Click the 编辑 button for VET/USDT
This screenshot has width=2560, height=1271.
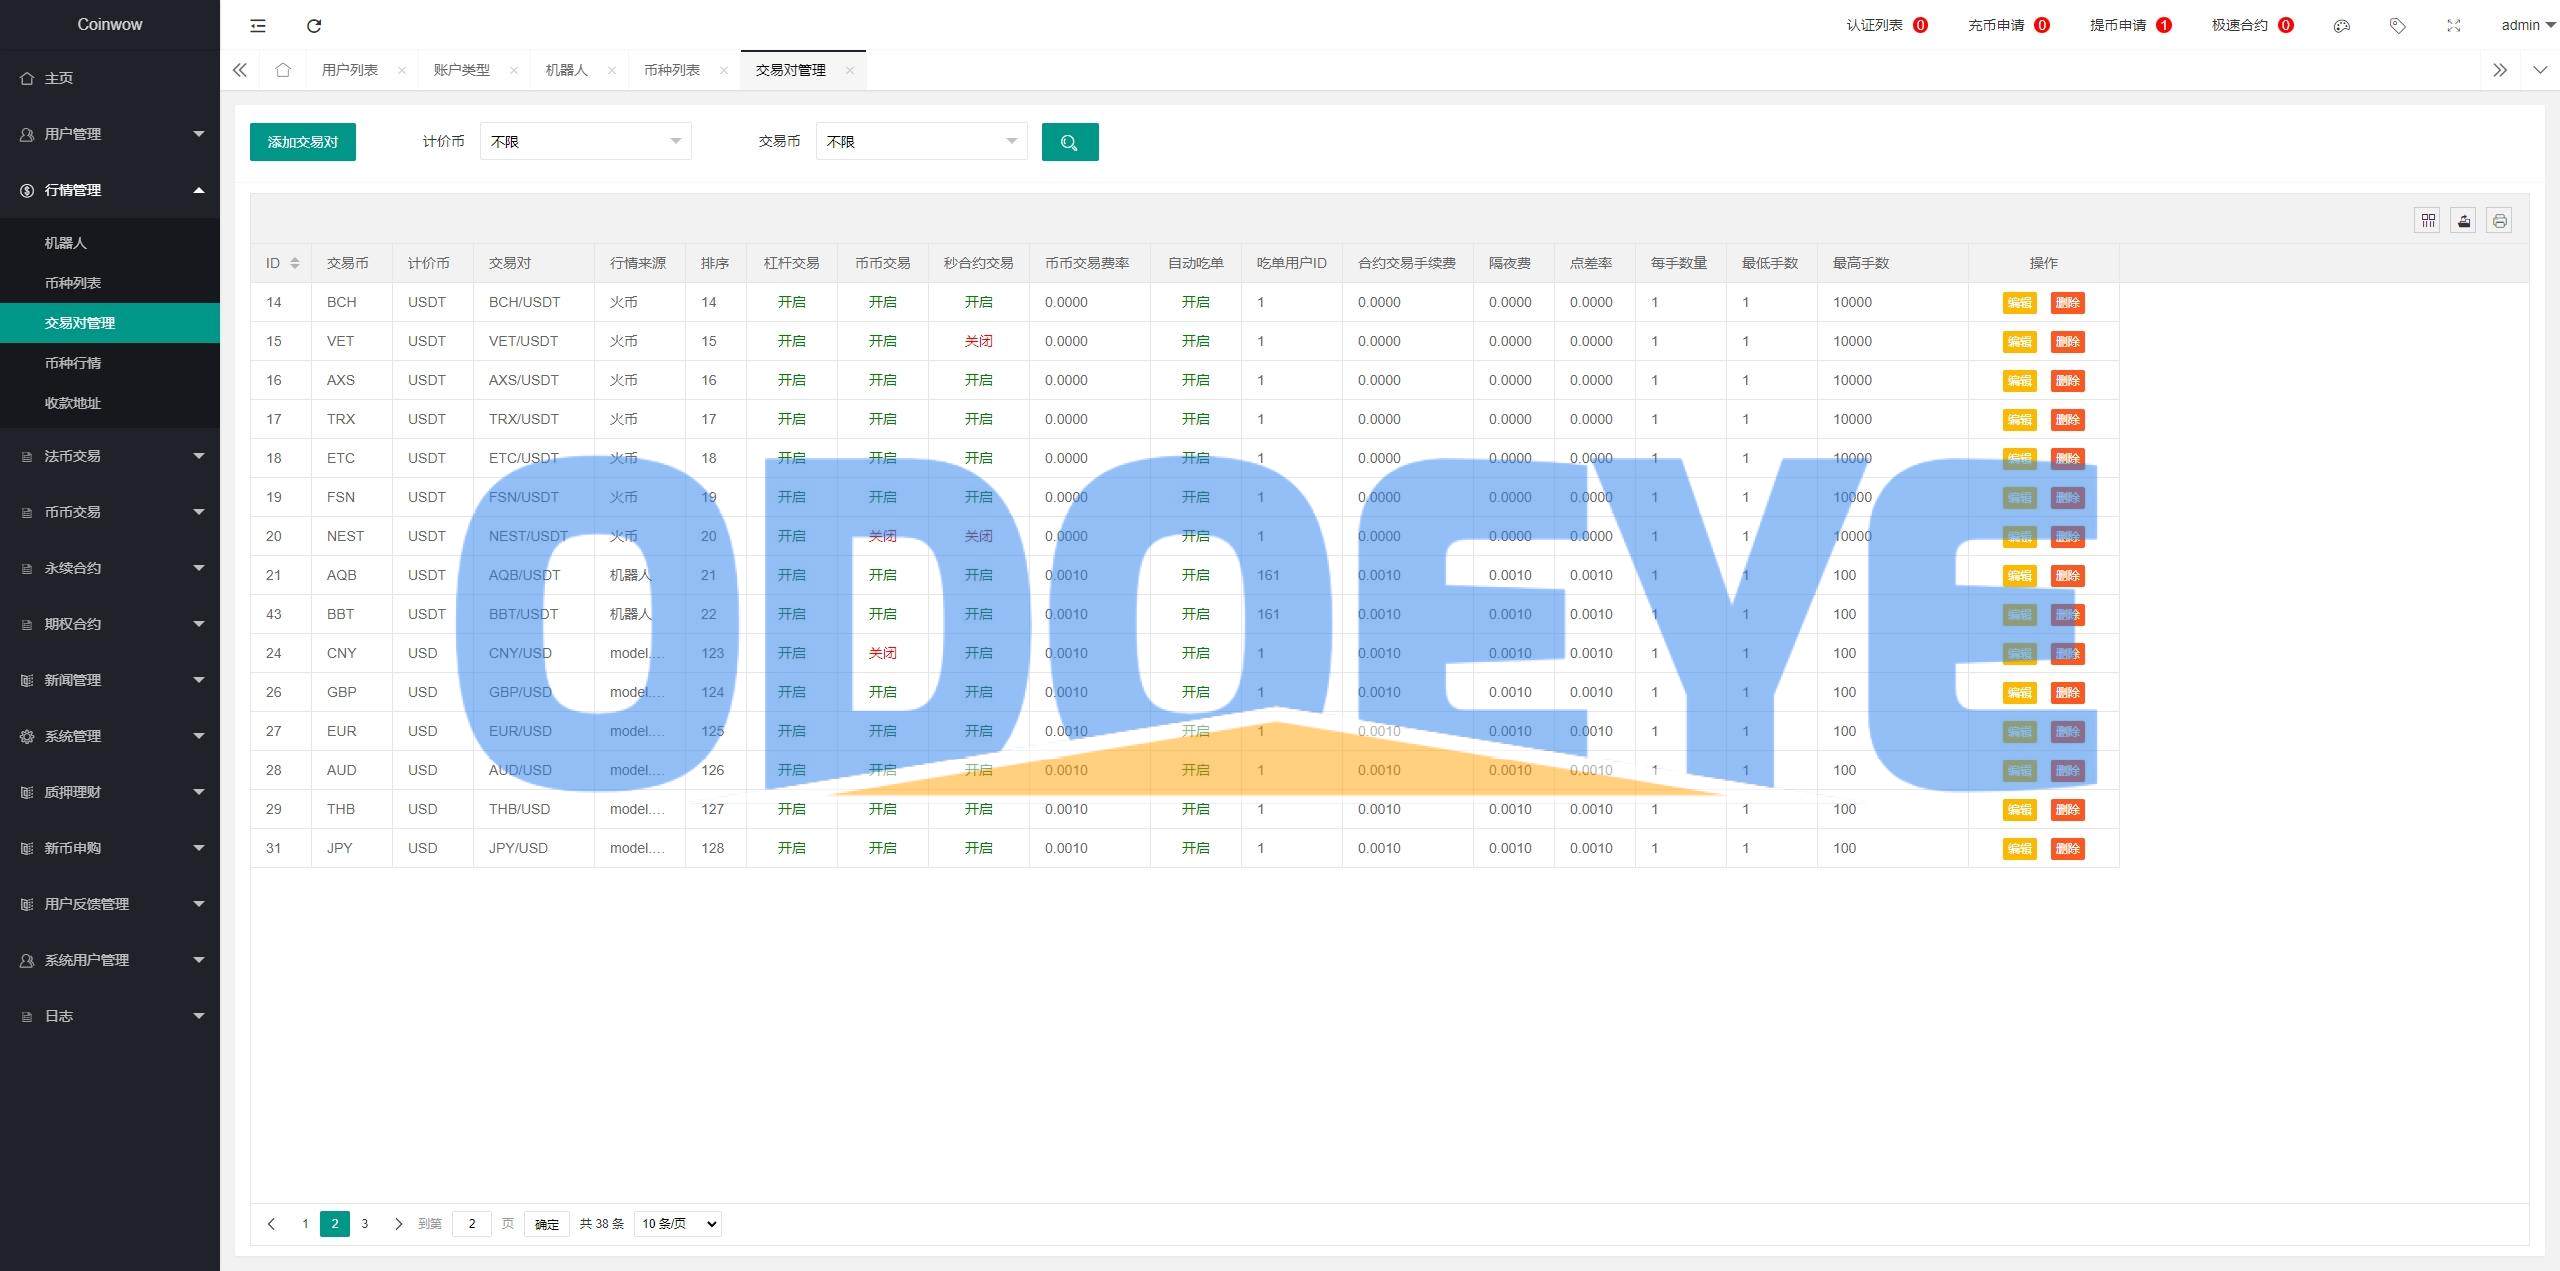point(2019,342)
